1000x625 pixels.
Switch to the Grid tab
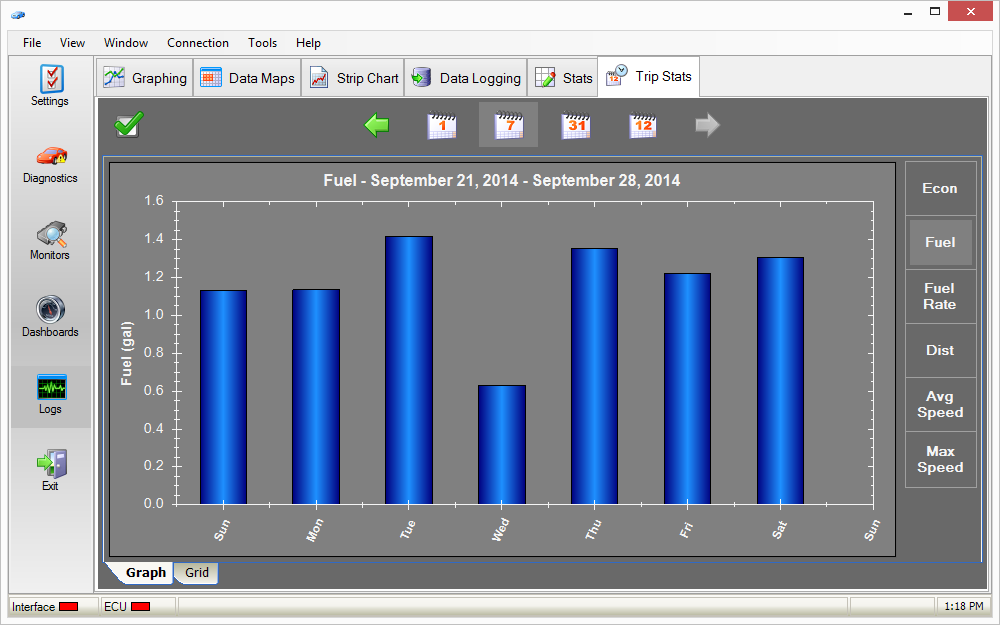pos(197,573)
